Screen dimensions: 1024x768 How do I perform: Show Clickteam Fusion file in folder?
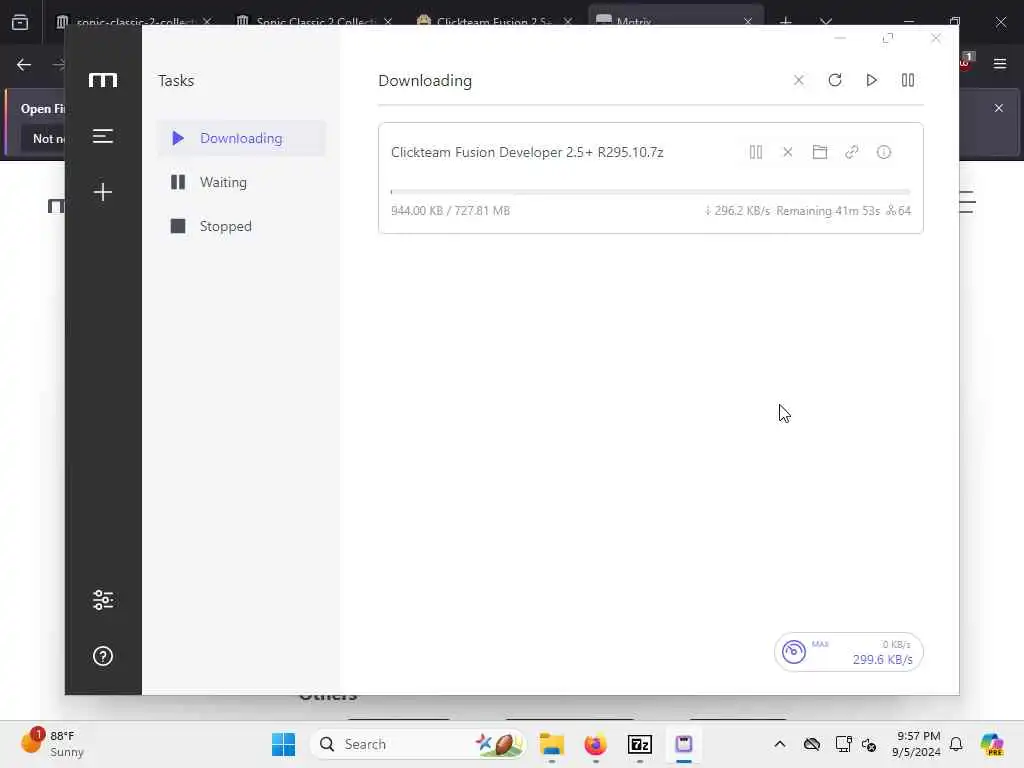click(x=820, y=152)
